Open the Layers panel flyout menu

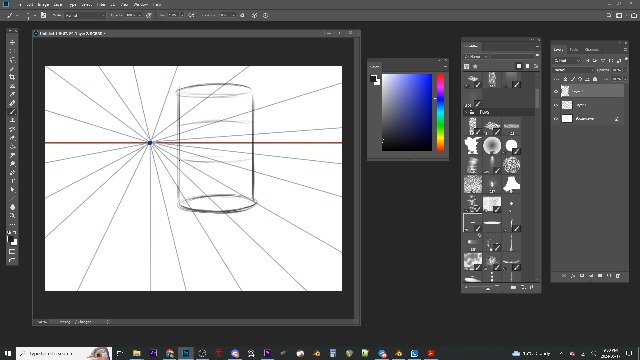click(625, 49)
